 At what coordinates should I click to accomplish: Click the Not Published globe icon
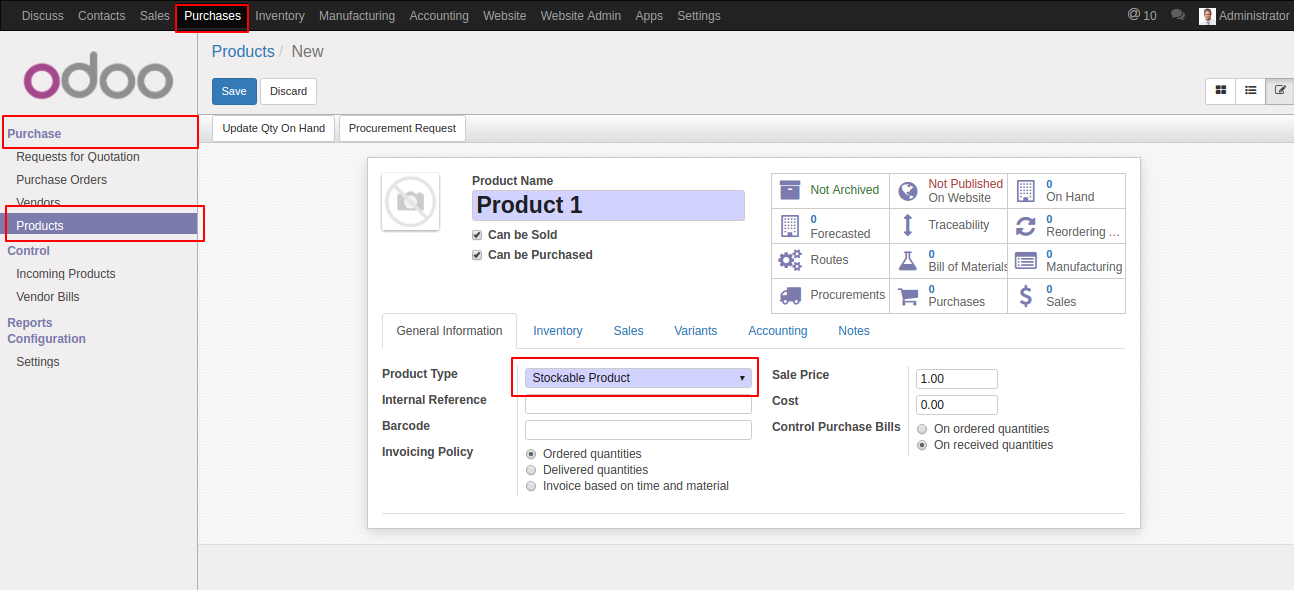908,191
